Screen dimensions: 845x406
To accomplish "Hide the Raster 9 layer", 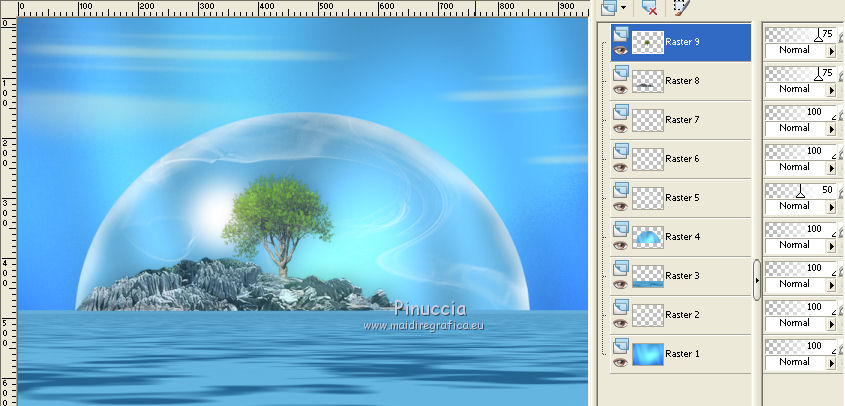I will tap(621, 50).
